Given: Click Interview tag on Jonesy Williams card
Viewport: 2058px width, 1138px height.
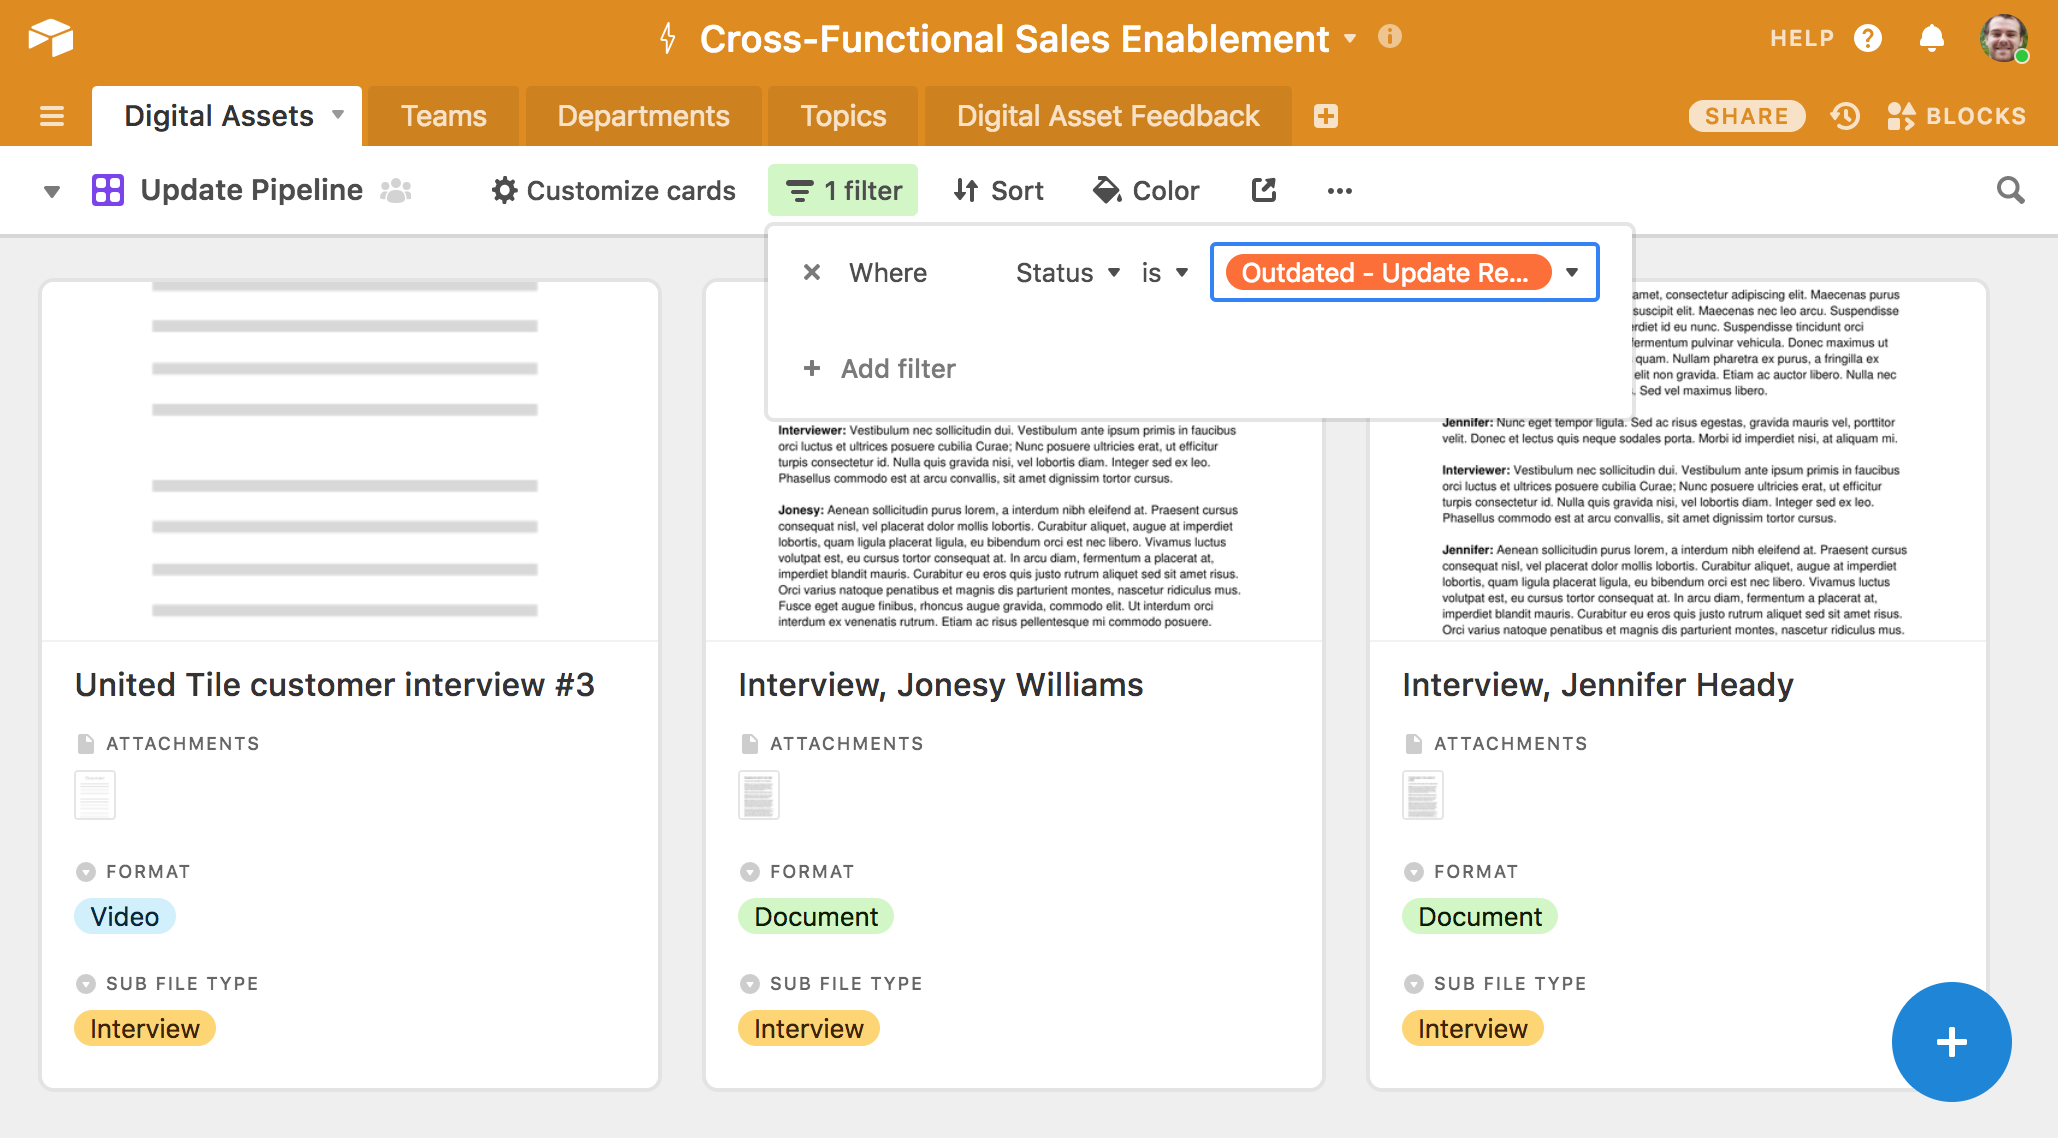Looking at the screenshot, I should pyautogui.click(x=809, y=1028).
